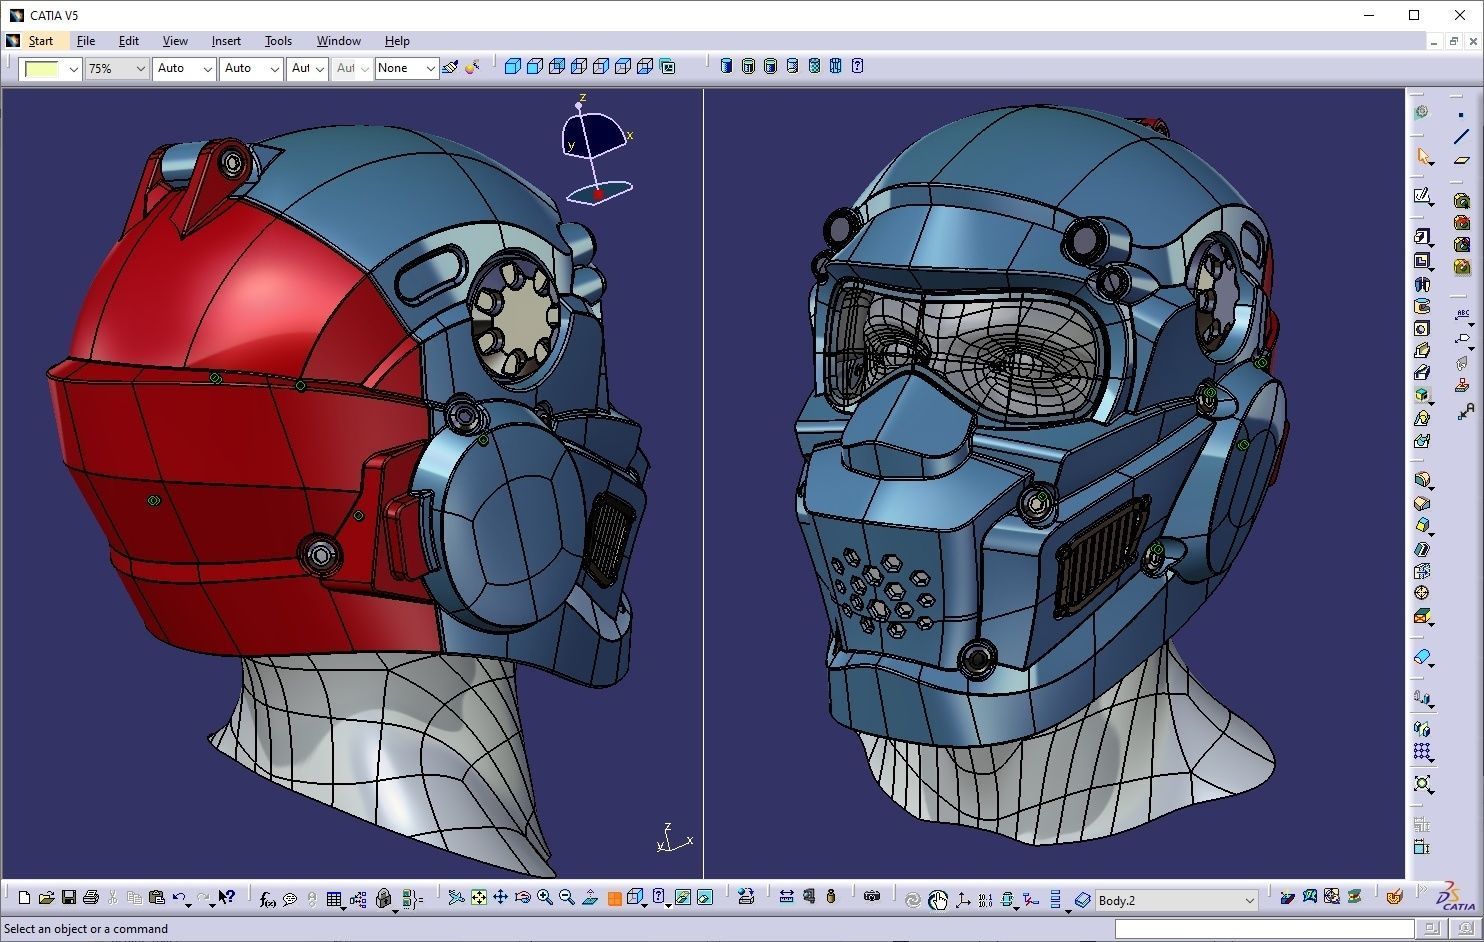Click the Point tool in right toolbar
The image size is (1484, 942).
click(1461, 115)
